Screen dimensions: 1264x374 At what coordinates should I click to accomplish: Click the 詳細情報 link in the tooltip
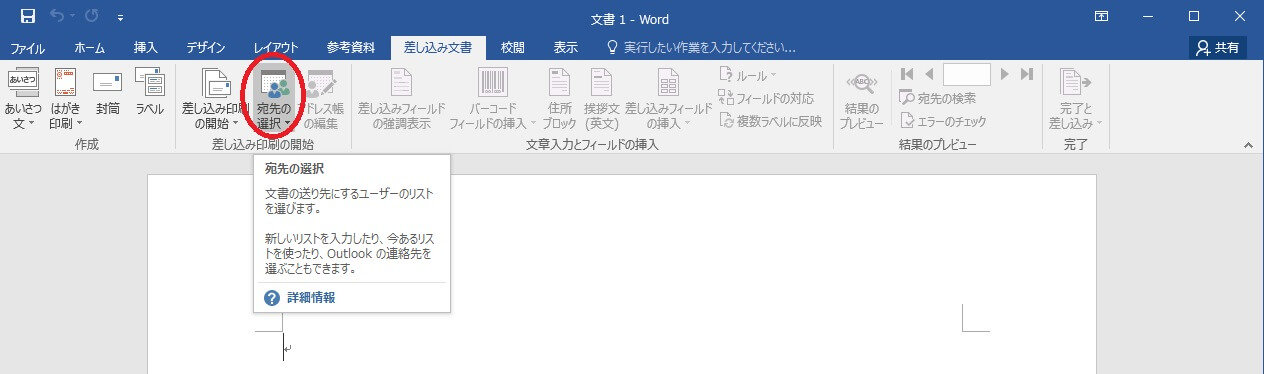(311, 298)
